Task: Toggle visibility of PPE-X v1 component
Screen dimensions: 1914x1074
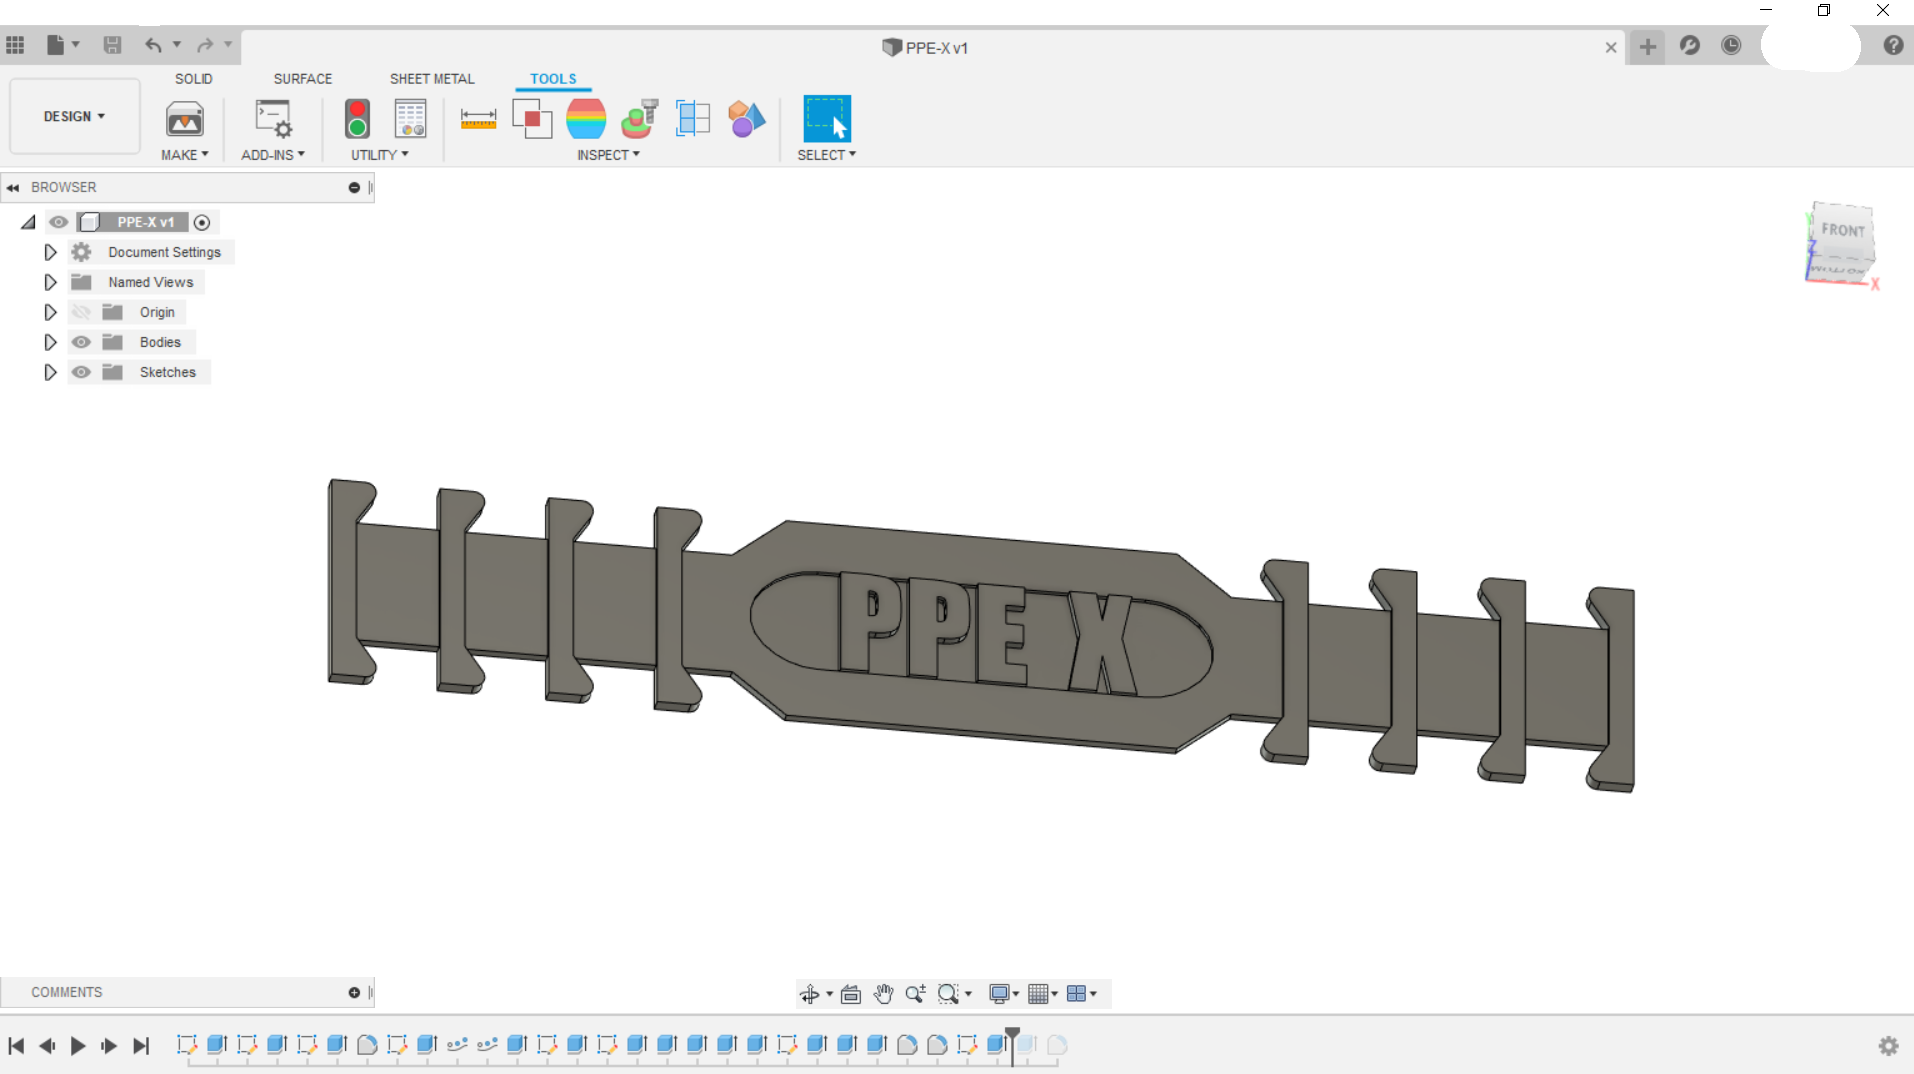Action: (x=59, y=222)
